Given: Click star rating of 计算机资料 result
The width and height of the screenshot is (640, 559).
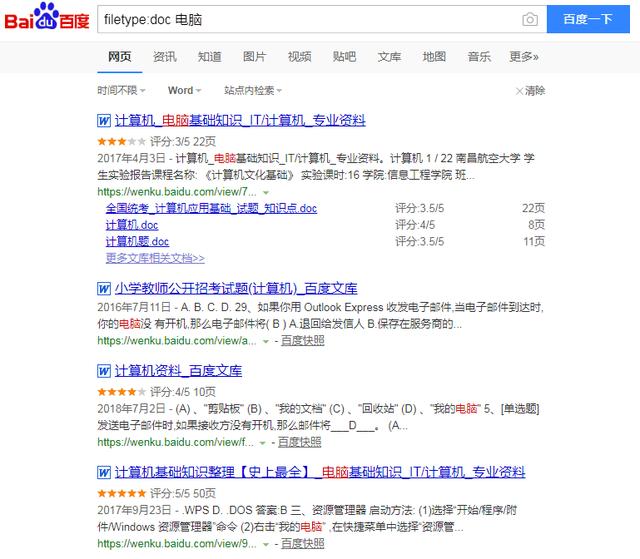Looking at the screenshot, I should coord(121,392).
